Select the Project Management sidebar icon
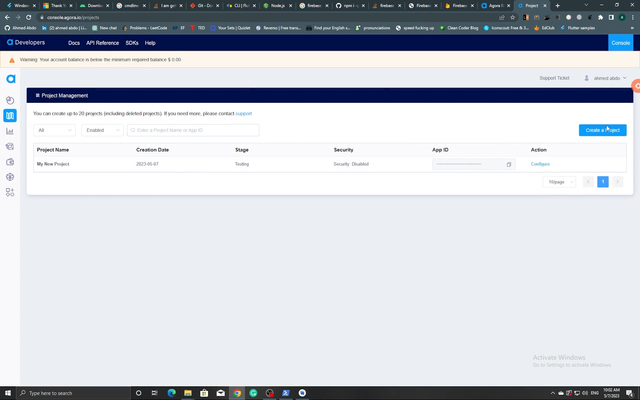The height and width of the screenshot is (400, 640). click(10, 116)
